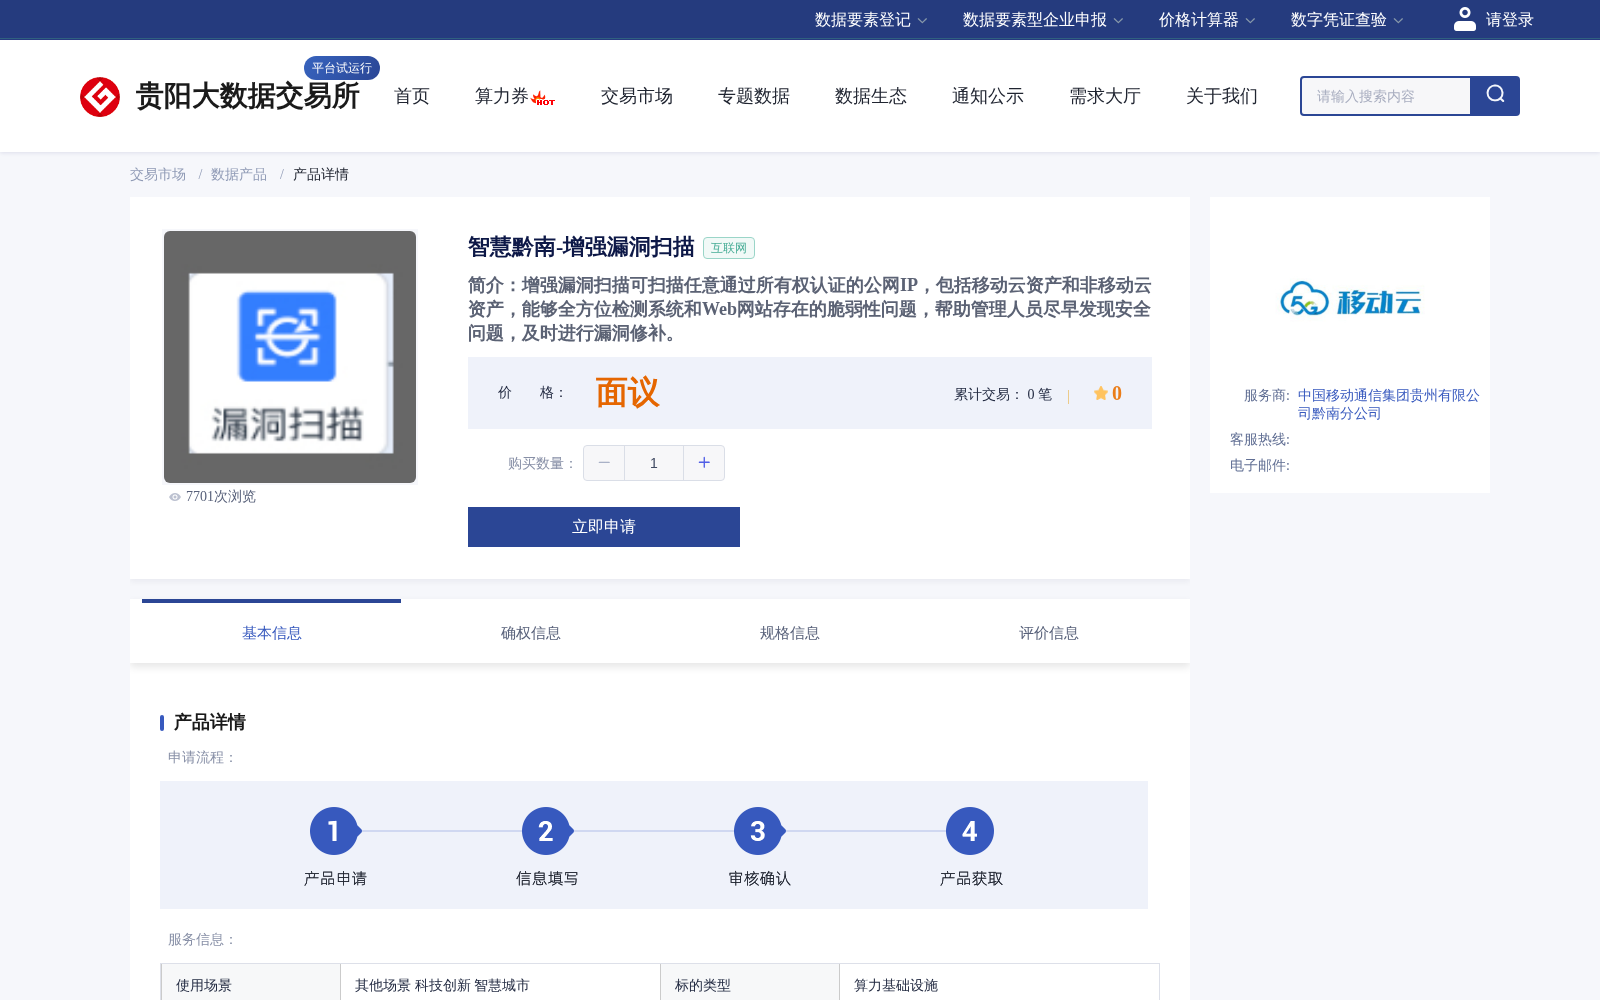
Task: Click the search magnifier button
Action: 1495,96
